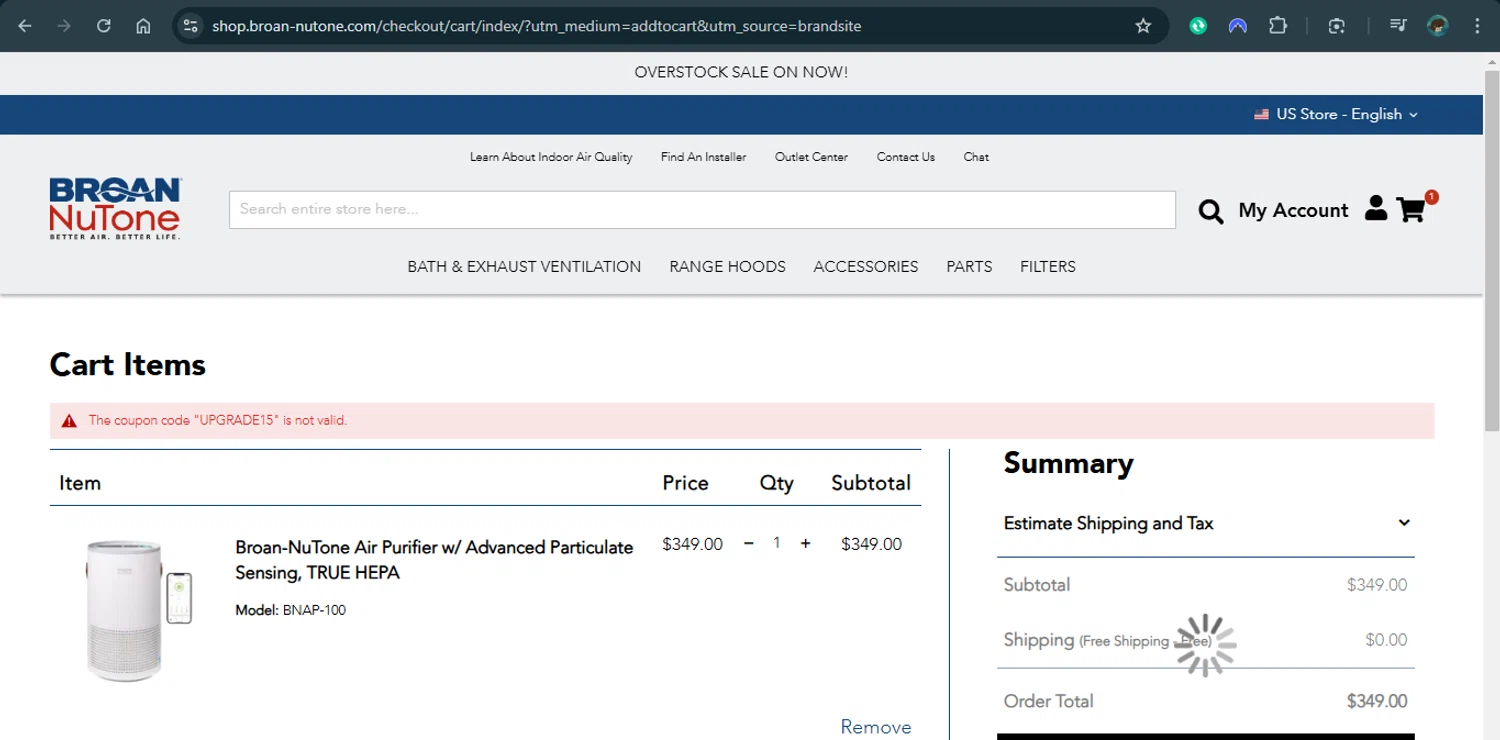Go to Outlet Center
1500x740 pixels.
point(811,157)
